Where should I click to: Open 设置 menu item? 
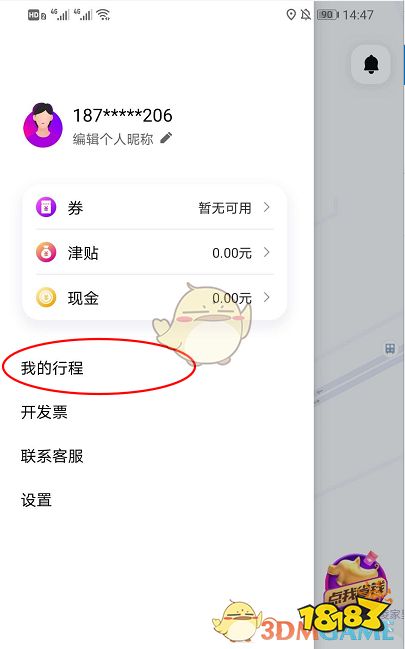coord(36,500)
